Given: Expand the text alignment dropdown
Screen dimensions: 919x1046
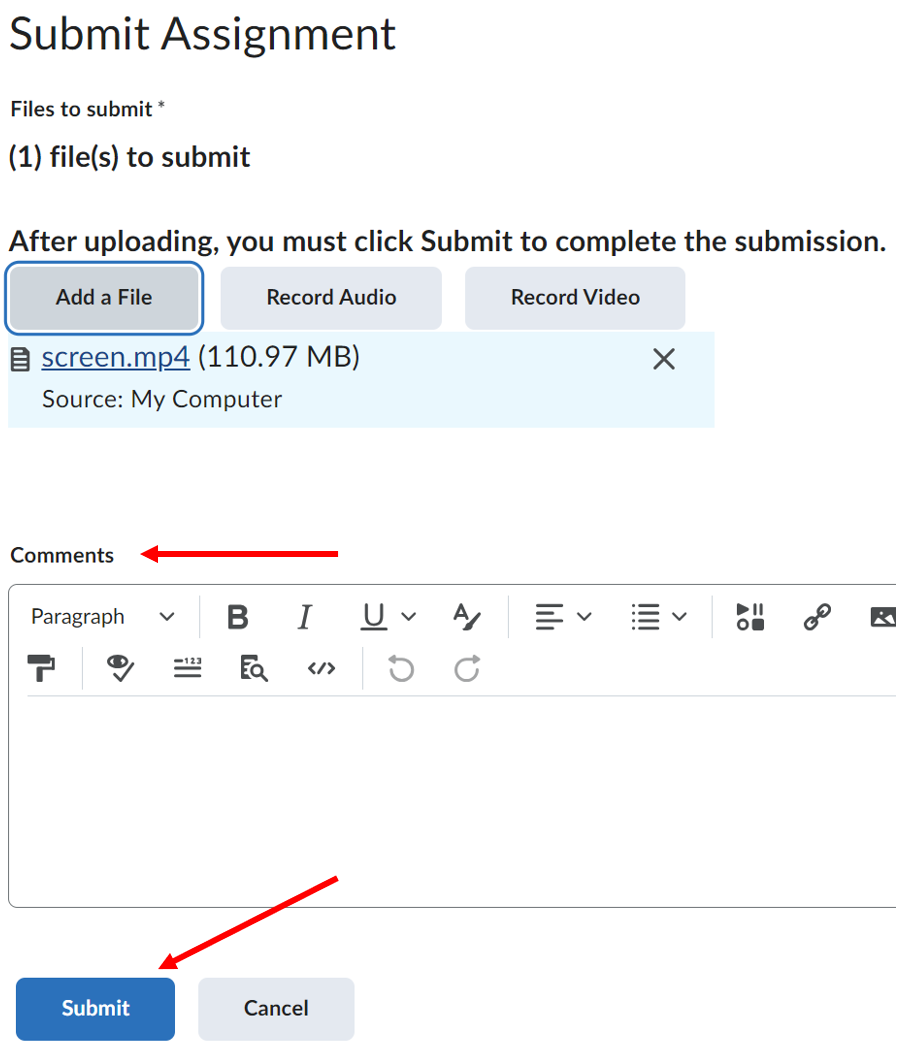Looking at the screenshot, I should 563,617.
